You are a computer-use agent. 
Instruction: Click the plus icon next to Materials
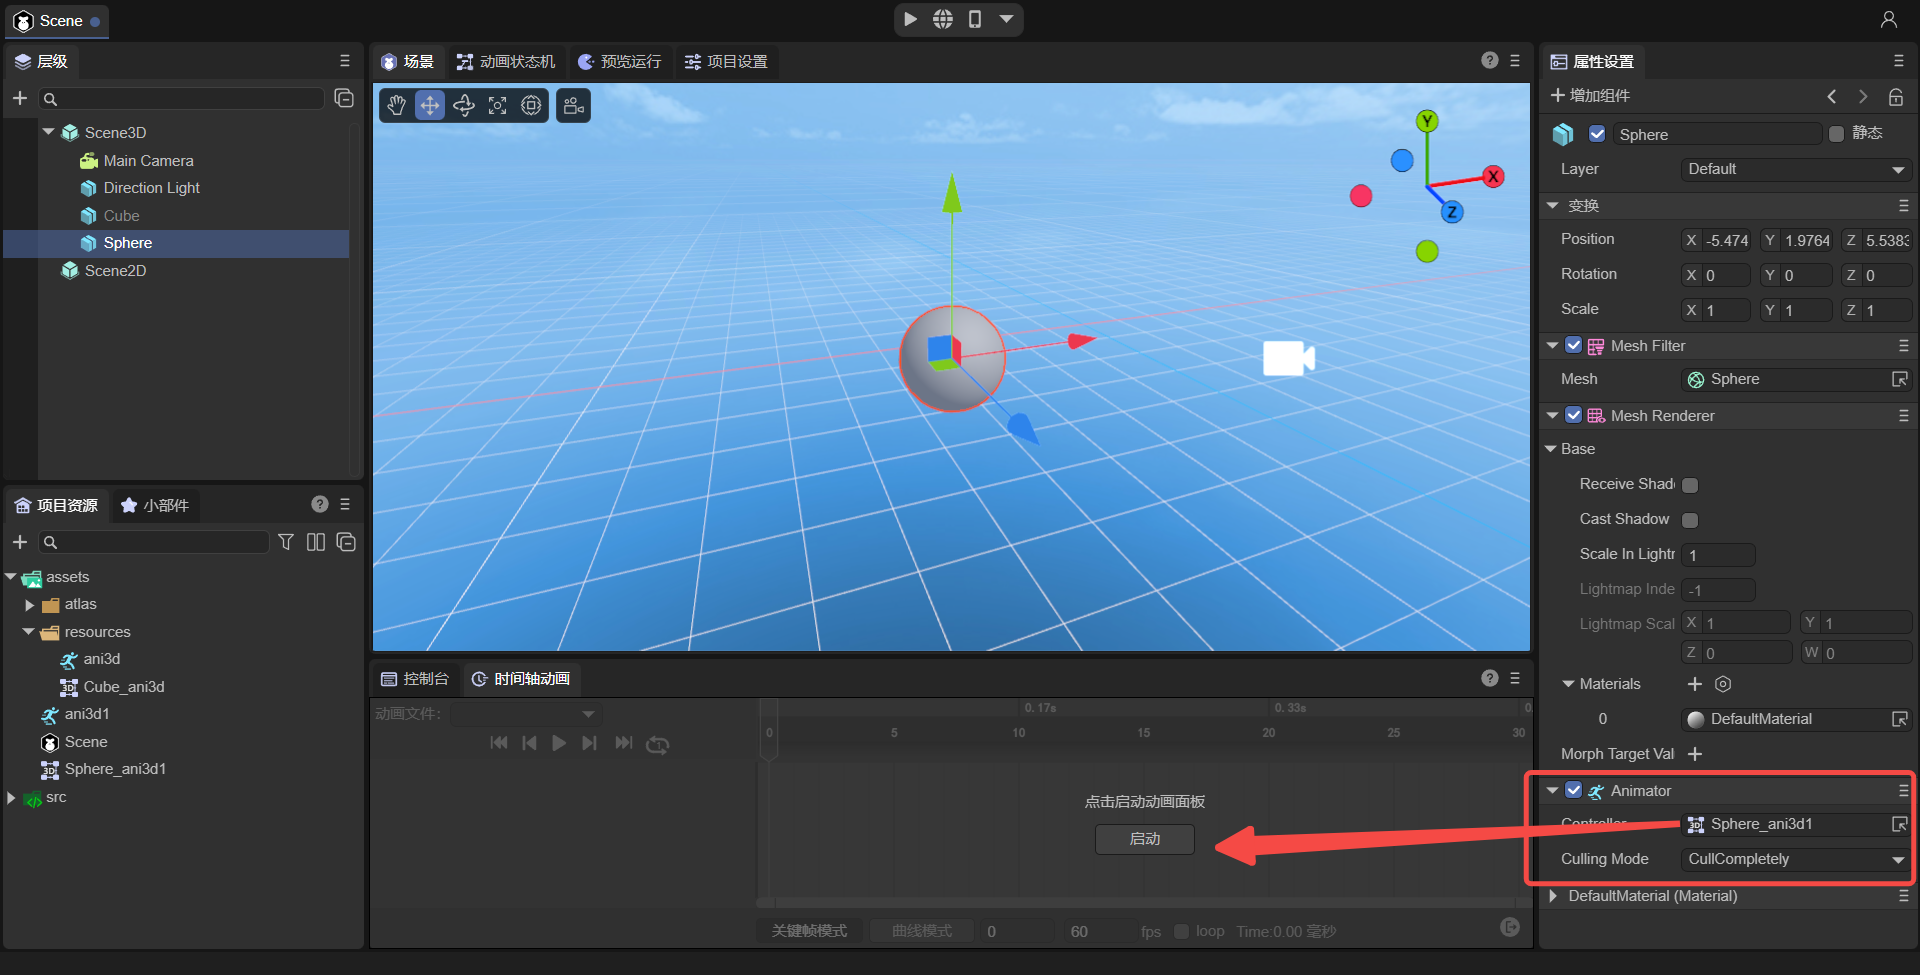[x=1694, y=684]
